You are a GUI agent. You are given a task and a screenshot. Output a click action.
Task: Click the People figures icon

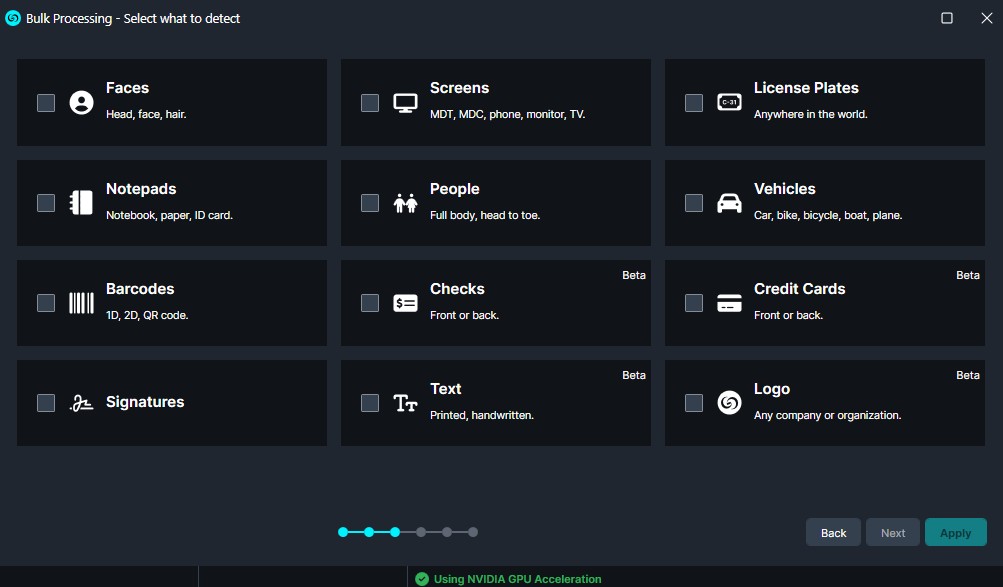405,203
